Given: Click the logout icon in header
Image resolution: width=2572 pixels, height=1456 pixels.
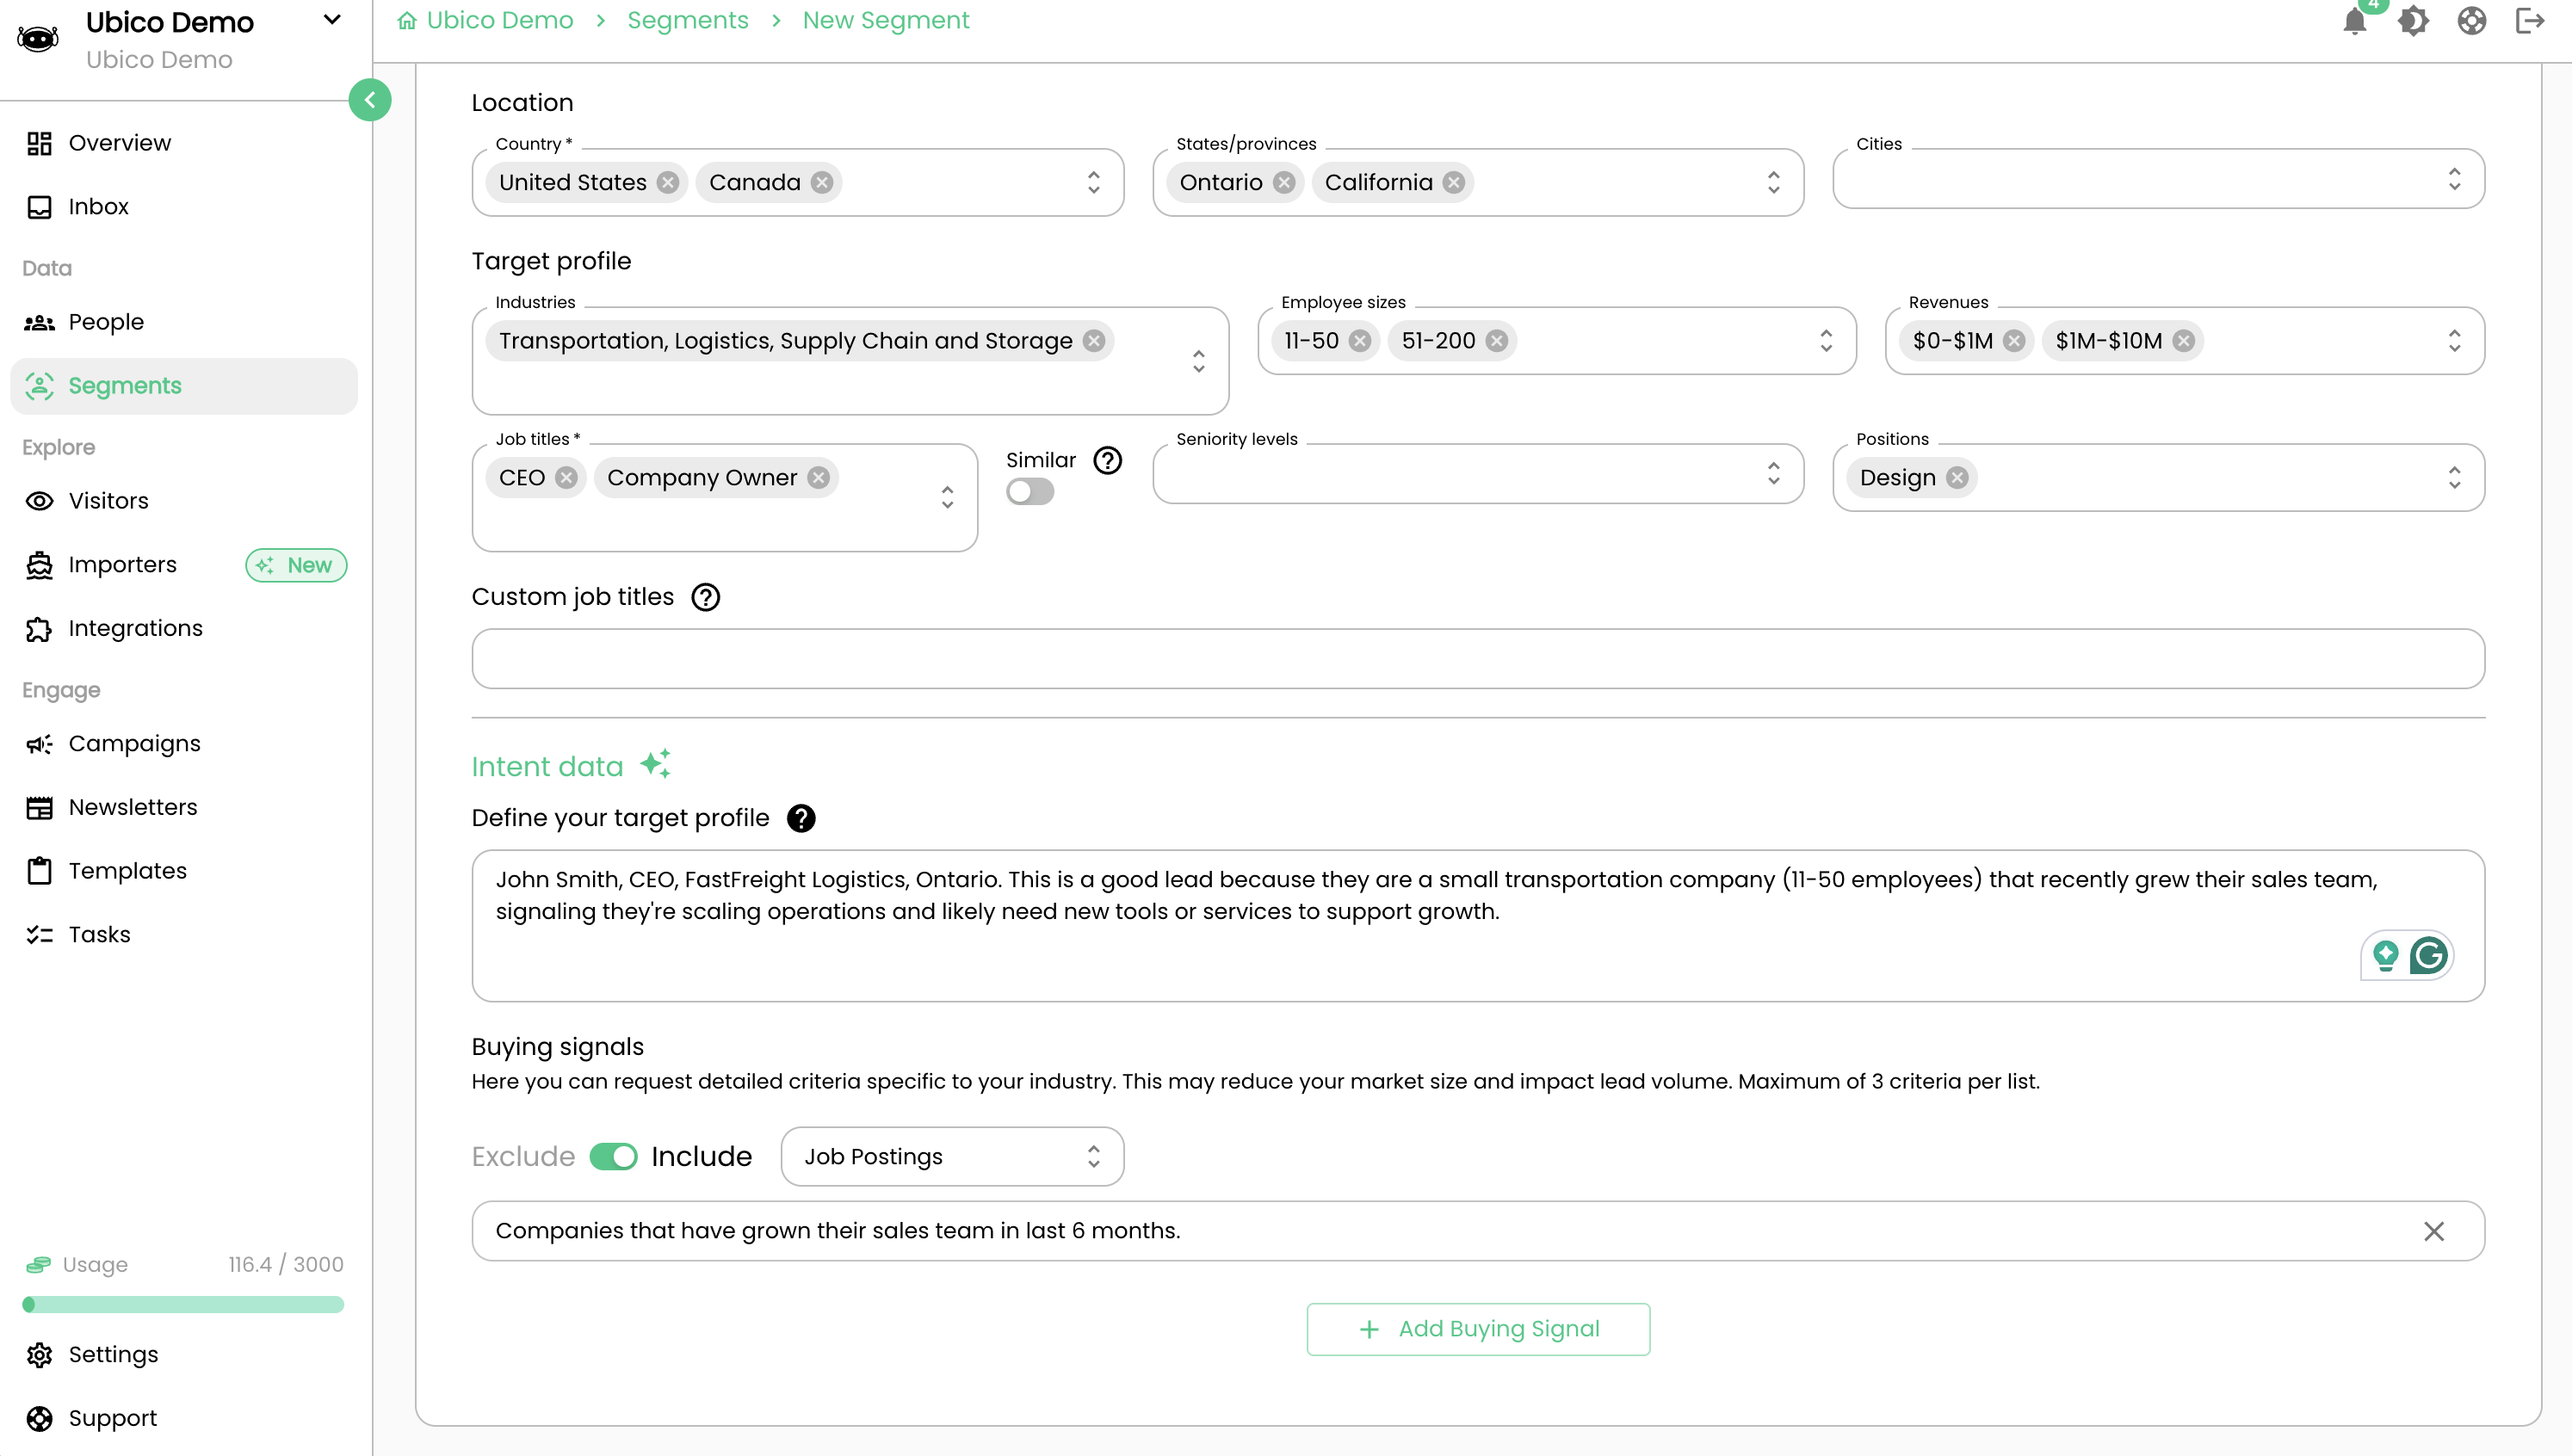Looking at the screenshot, I should pyautogui.click(x=2529, y=21).
